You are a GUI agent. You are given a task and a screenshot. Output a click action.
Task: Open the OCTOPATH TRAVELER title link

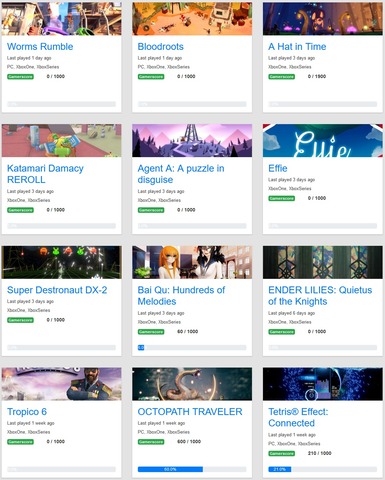pyautogui.click(x=190, y=412)
